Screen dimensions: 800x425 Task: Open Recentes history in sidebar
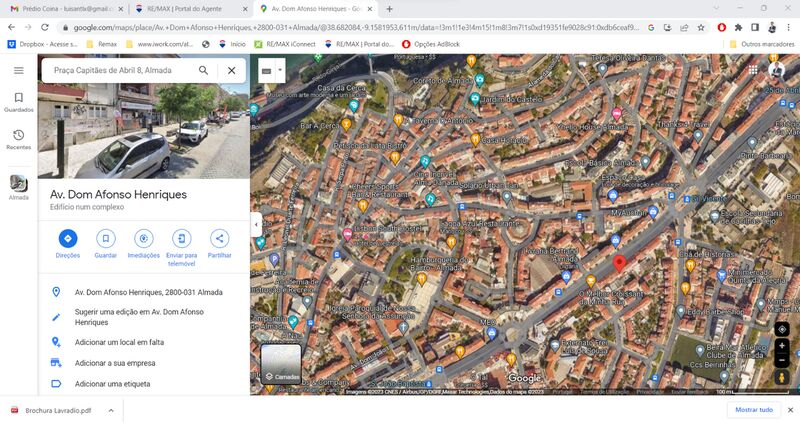tap(19, 139)
